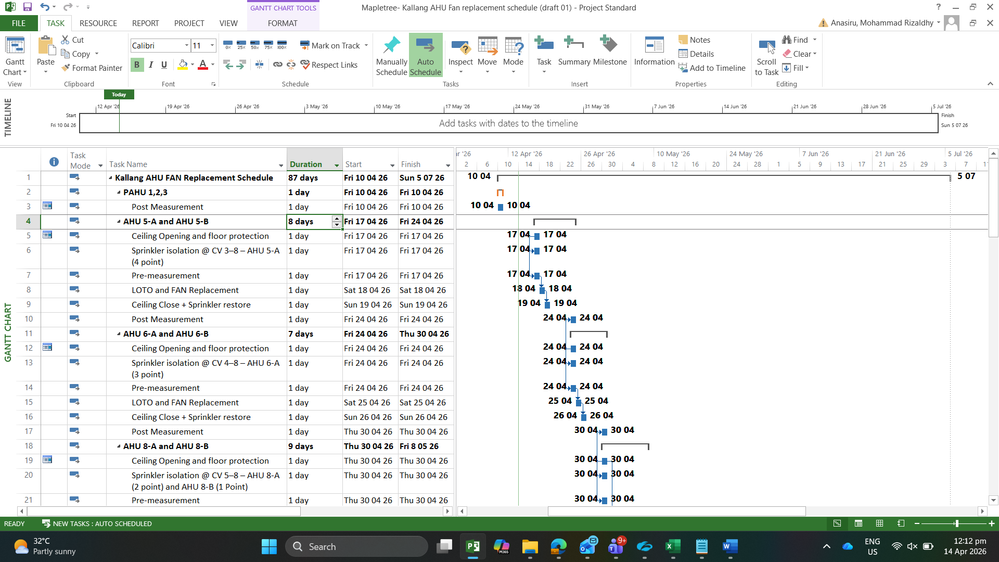Image resolution: width=999 pixels, height=562 pixels.
Task: Indent the selected task
Action: [x=242, y=64]
